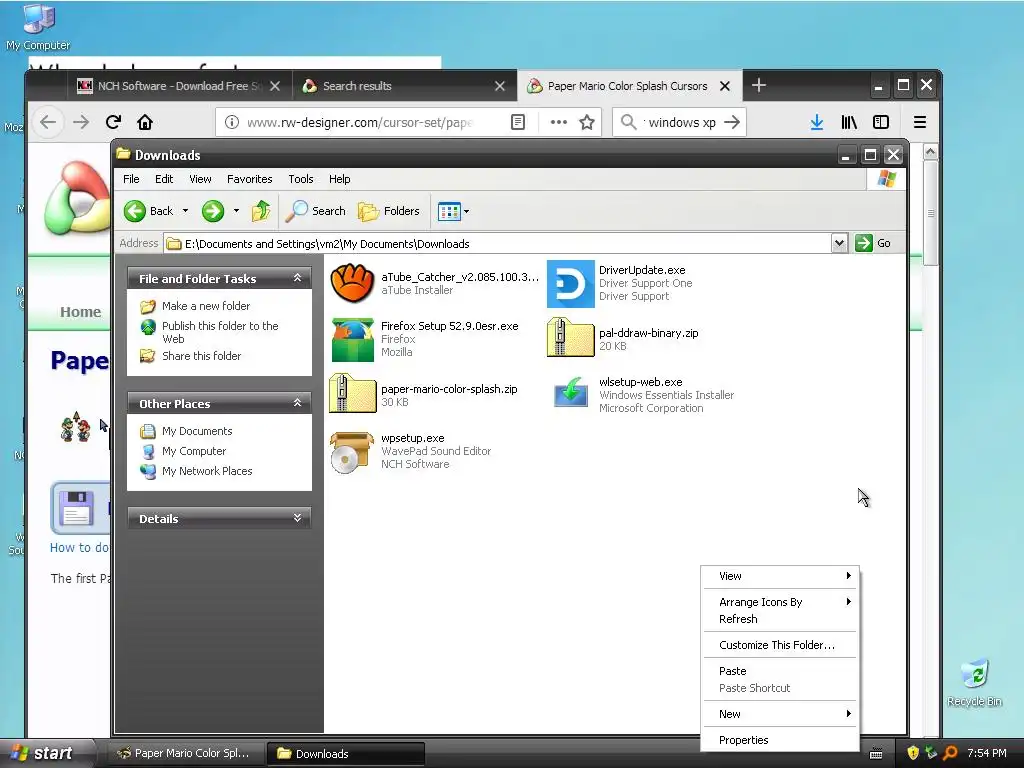Open the Help menu

tap(339, 179)
